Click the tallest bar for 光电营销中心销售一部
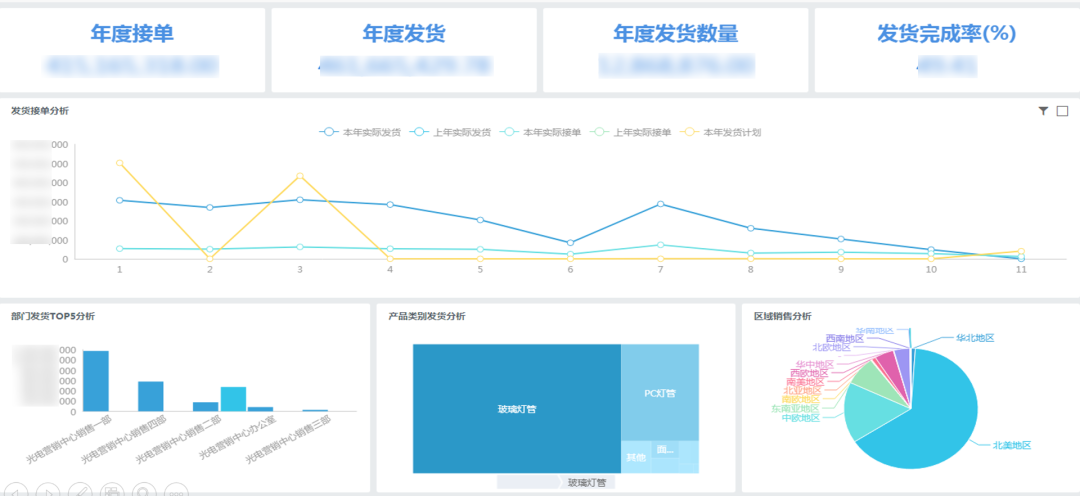1080x496 pixels. [x=96, y=381]
